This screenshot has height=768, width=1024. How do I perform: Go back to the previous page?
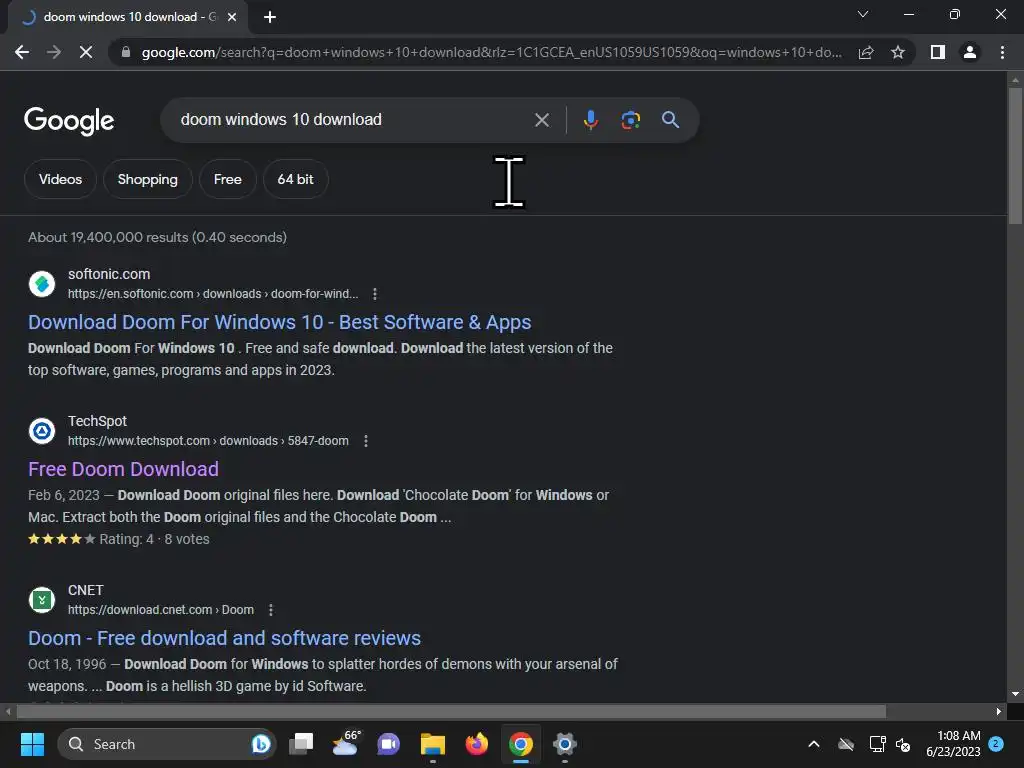click(22, 52)
